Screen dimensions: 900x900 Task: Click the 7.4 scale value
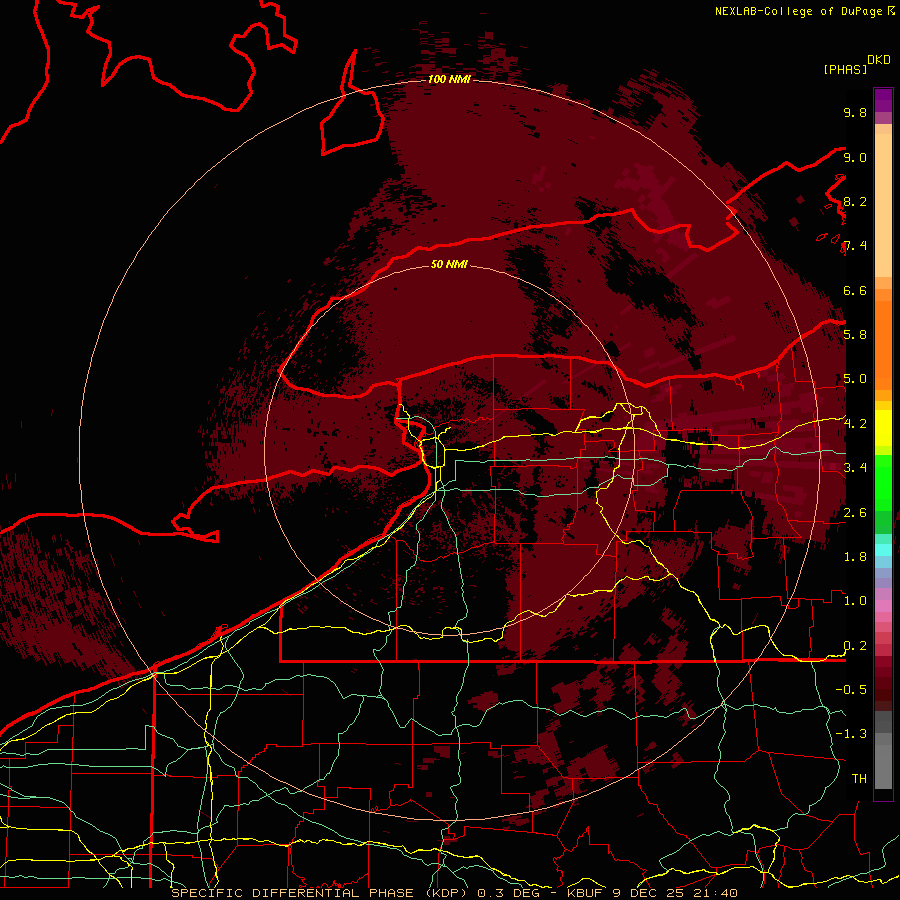click(x=855, y=246)
